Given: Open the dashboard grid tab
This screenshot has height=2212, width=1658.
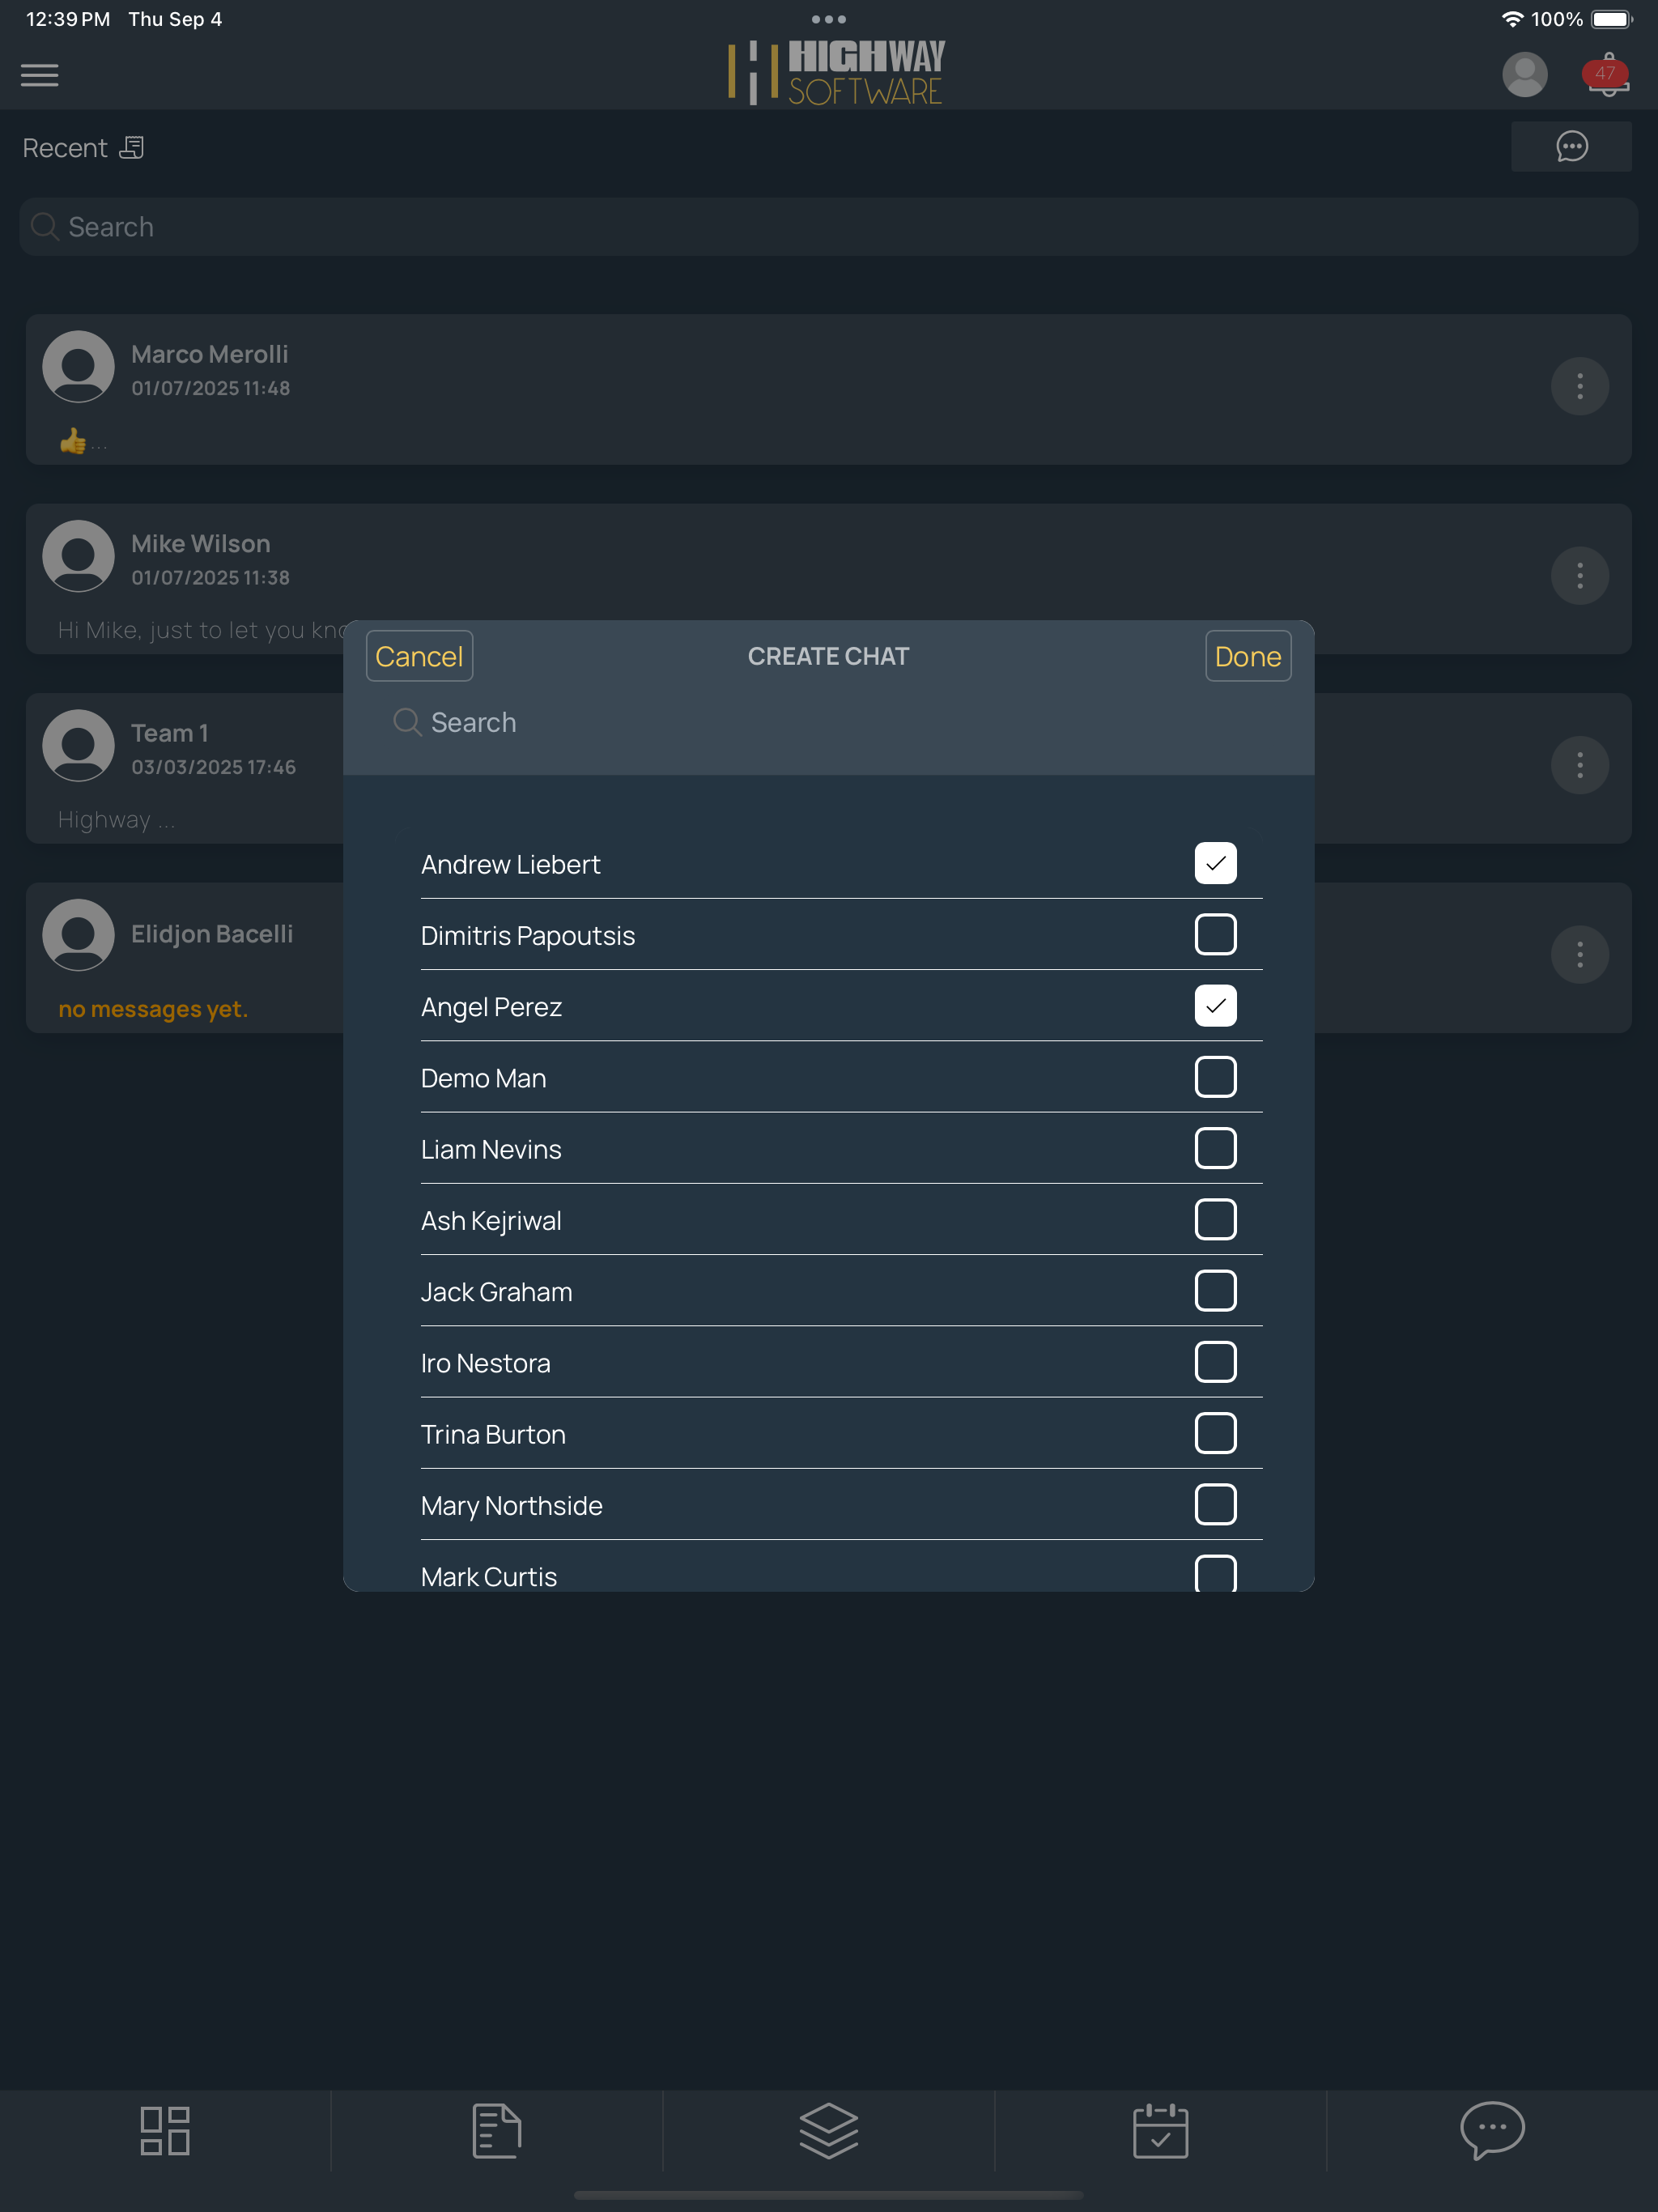Looking at the screenshot, I should click(165, 2130).
